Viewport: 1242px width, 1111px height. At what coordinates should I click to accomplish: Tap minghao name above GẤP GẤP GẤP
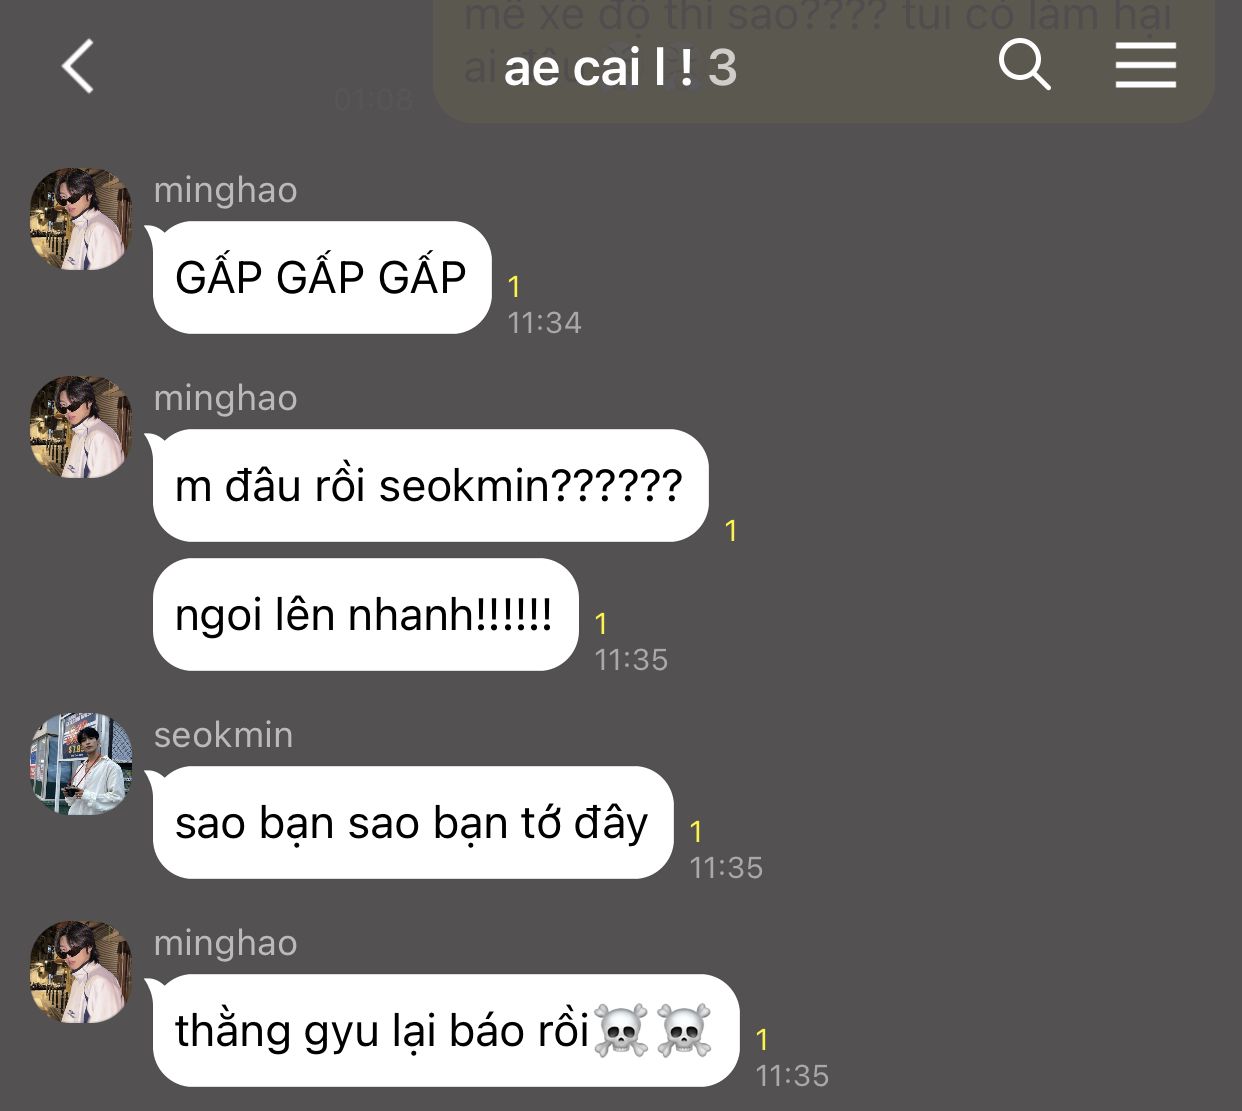(x=225, y=190)
